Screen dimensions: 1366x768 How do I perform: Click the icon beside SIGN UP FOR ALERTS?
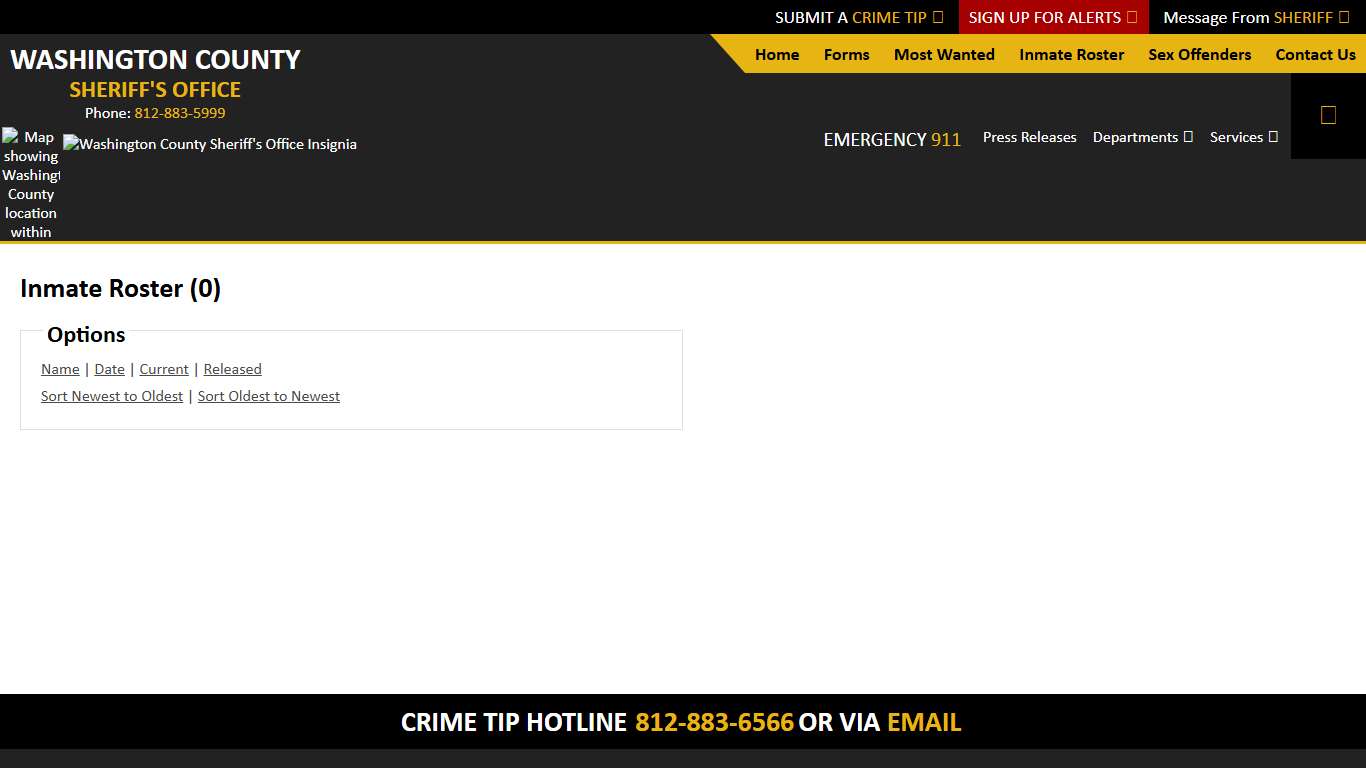click(1131, 17)
